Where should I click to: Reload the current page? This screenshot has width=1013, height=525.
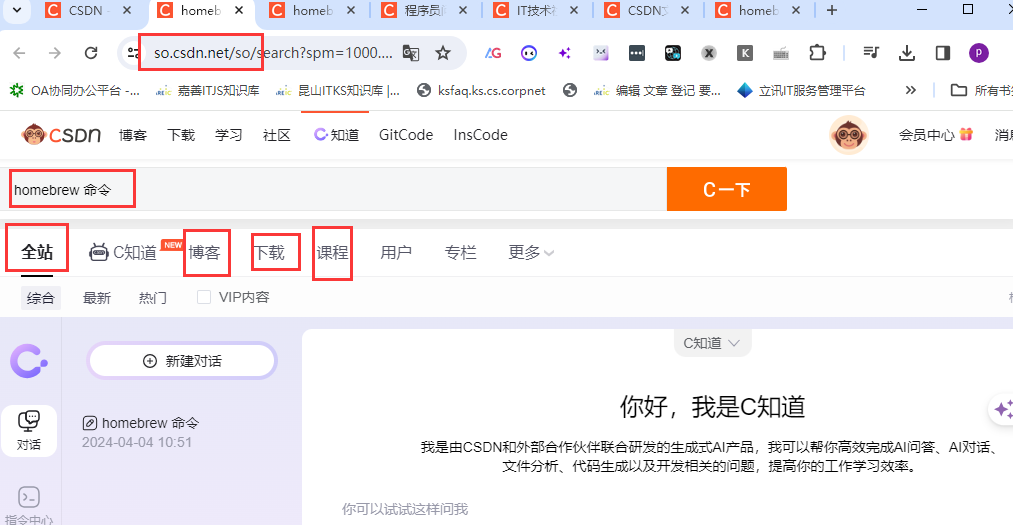pyautogui.click(x=91, y=53)
